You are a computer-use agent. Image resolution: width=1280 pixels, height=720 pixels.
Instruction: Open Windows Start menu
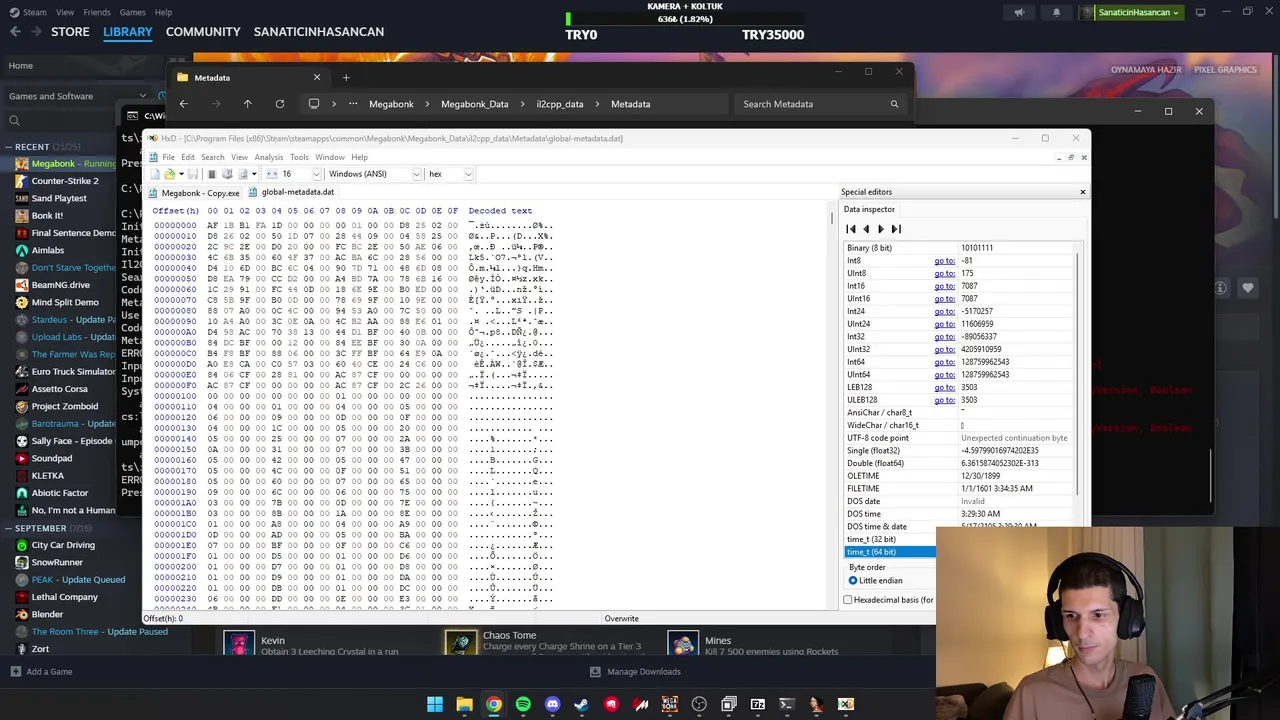[435, 704]
